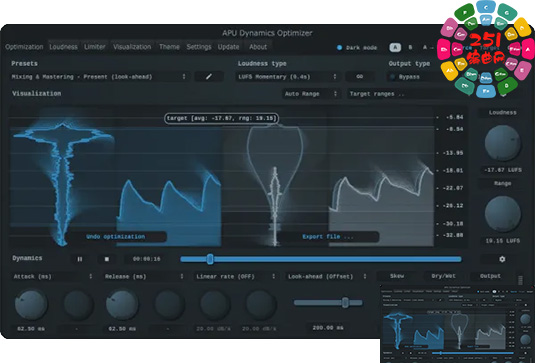Viewport: 535px width, 363px height.
Task: Click the second Linear rate knob
Action: click(x=261, y=305)
